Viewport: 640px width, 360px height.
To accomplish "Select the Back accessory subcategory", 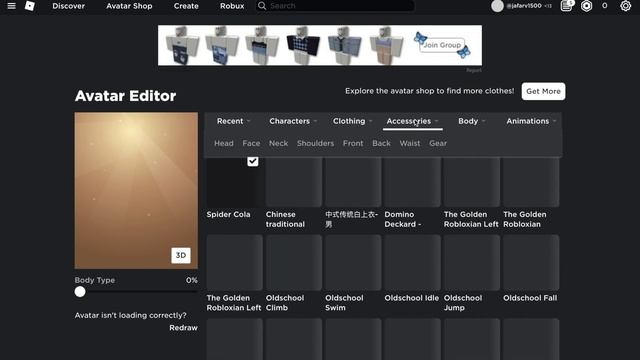I will (x=381, y=143).
